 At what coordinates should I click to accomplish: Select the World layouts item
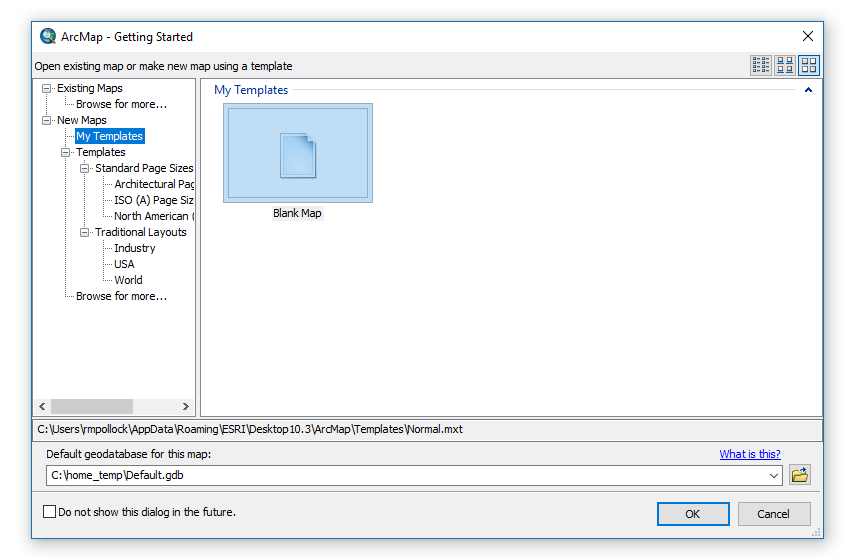pos(128,280)
